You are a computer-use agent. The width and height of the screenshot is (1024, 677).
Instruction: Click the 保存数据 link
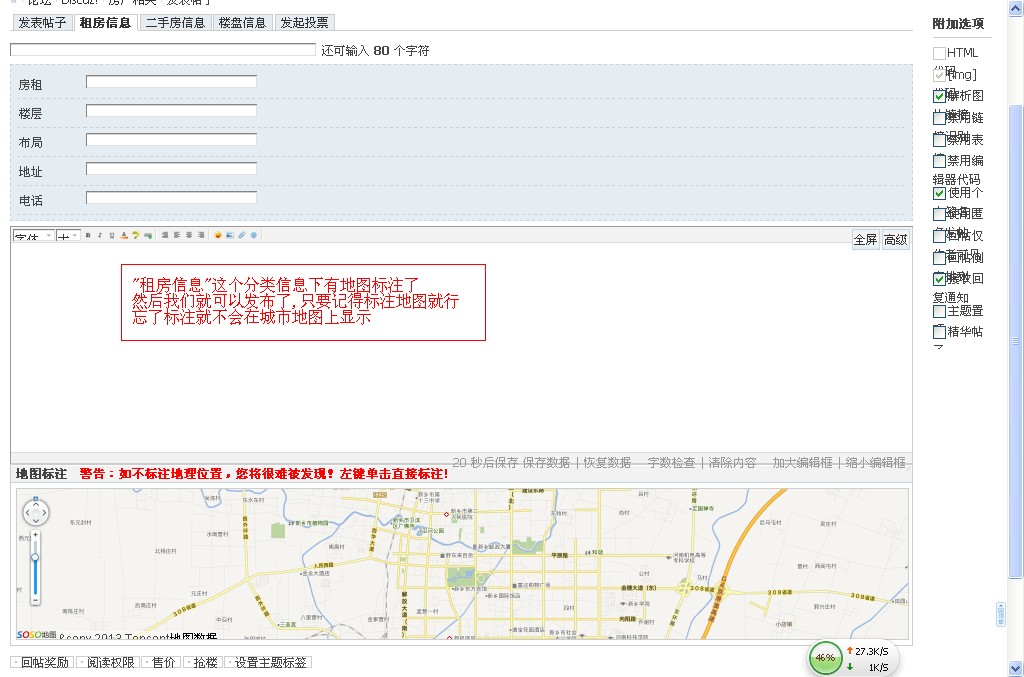pyautogui.click(x=546, y=462)
